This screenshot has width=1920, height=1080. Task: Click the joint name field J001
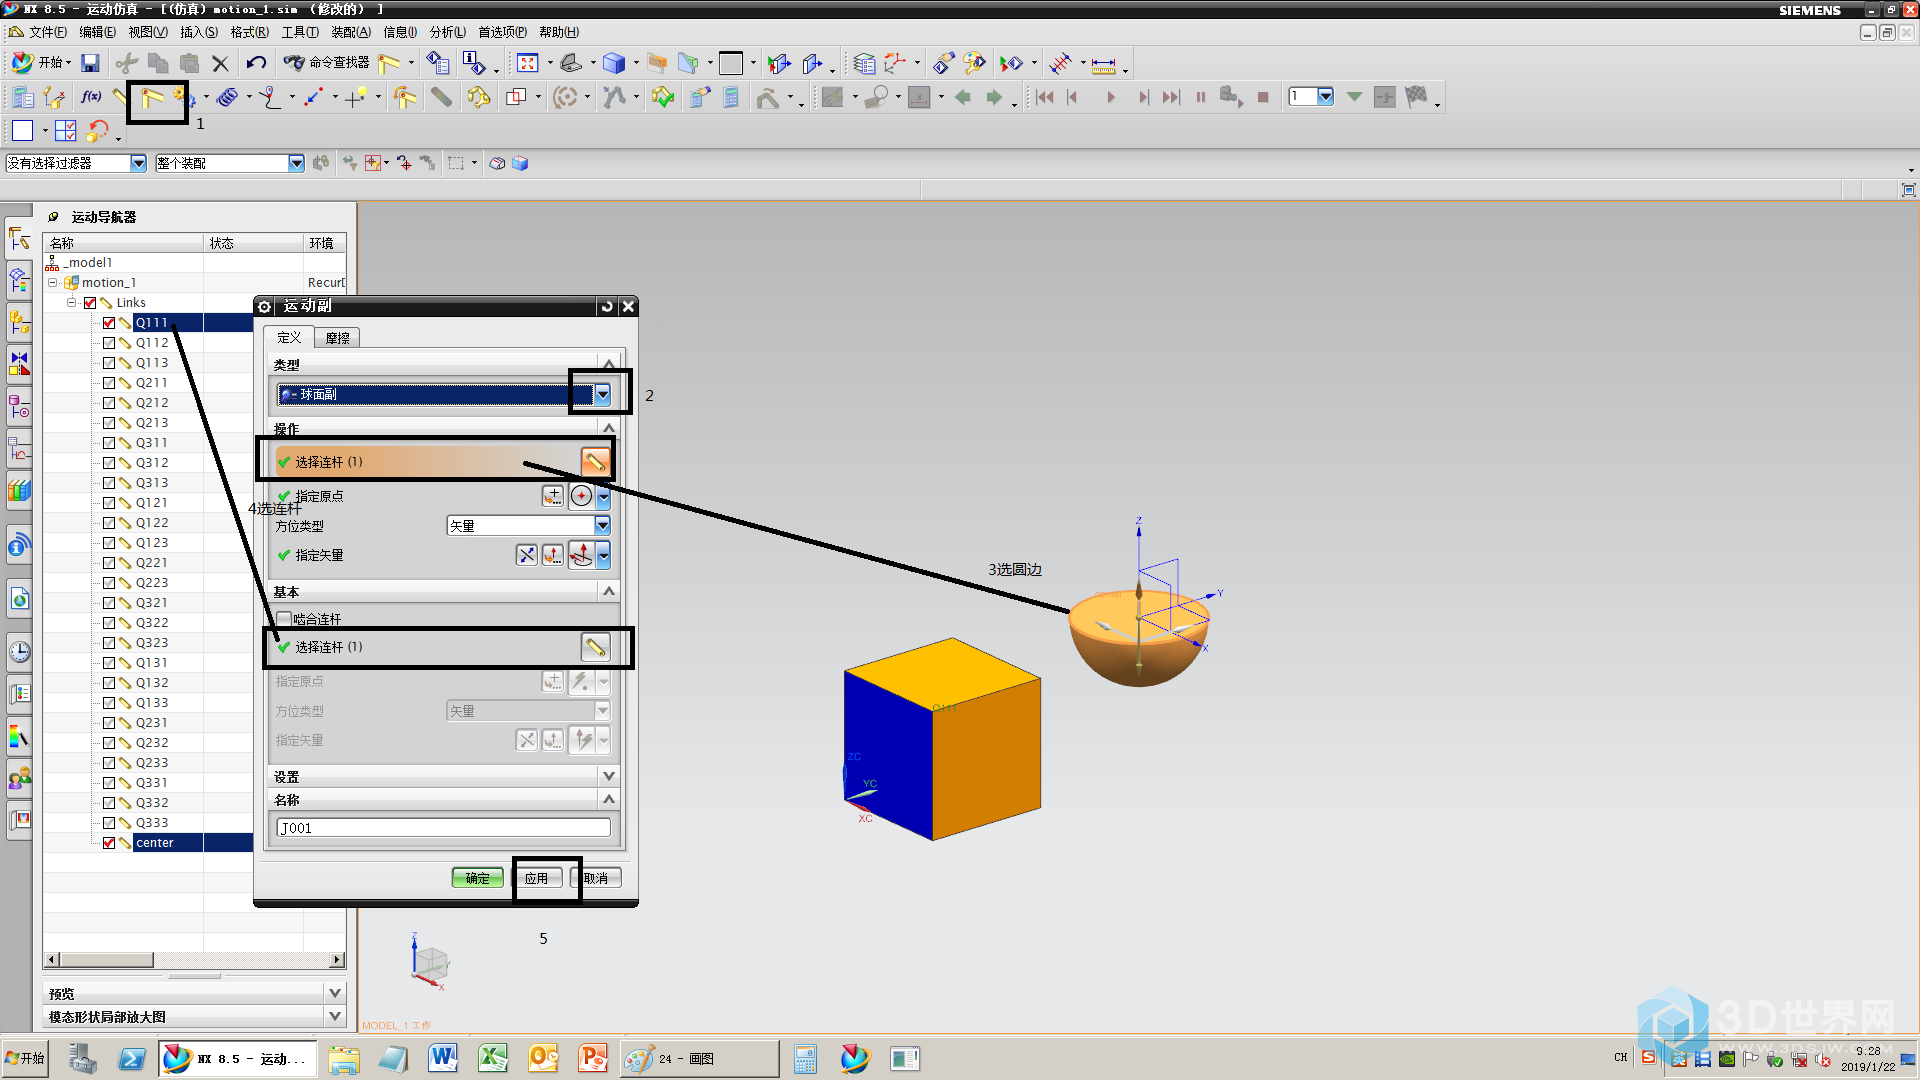click(443, 828)
